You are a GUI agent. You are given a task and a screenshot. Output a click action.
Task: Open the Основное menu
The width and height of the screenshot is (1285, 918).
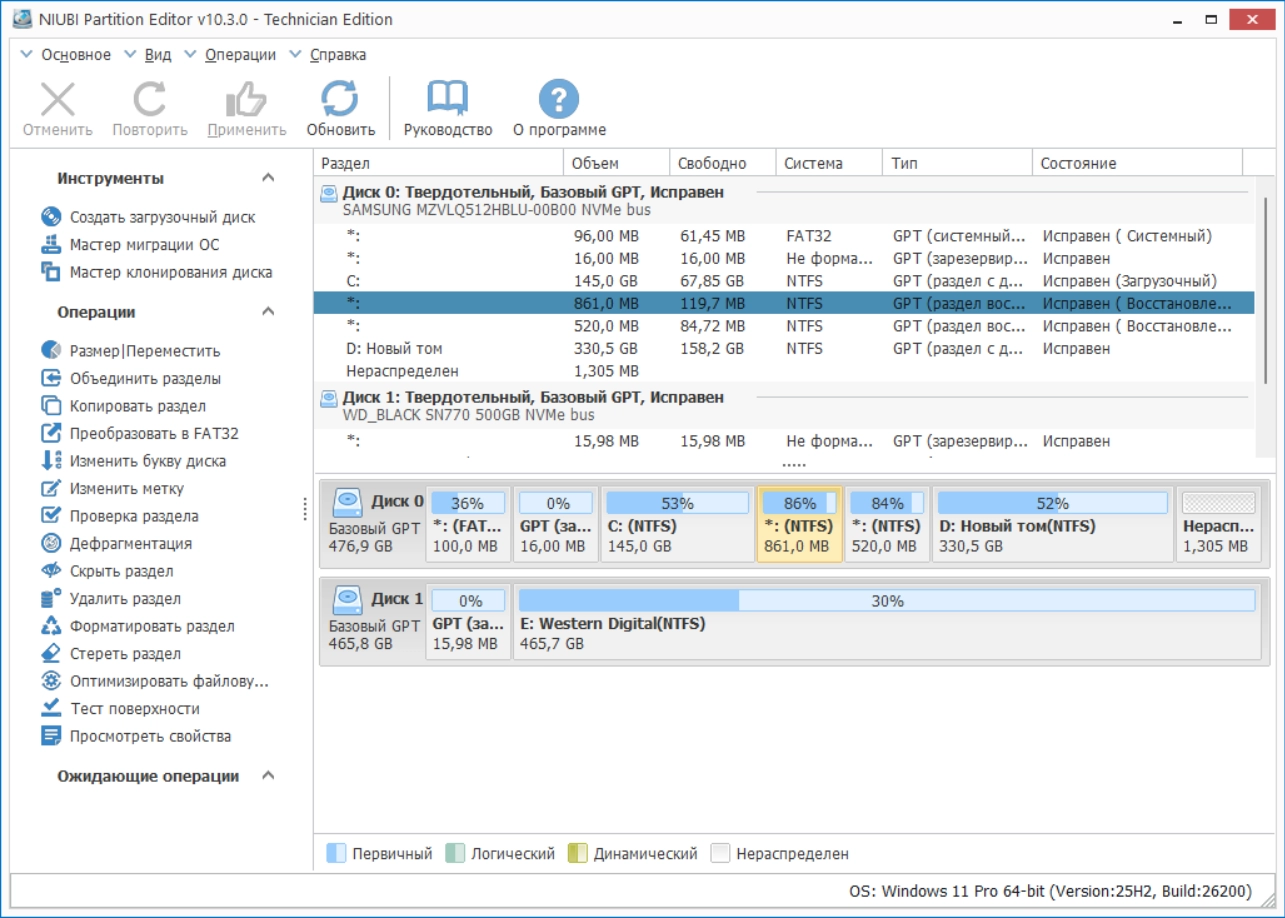(x=76, y=55)
